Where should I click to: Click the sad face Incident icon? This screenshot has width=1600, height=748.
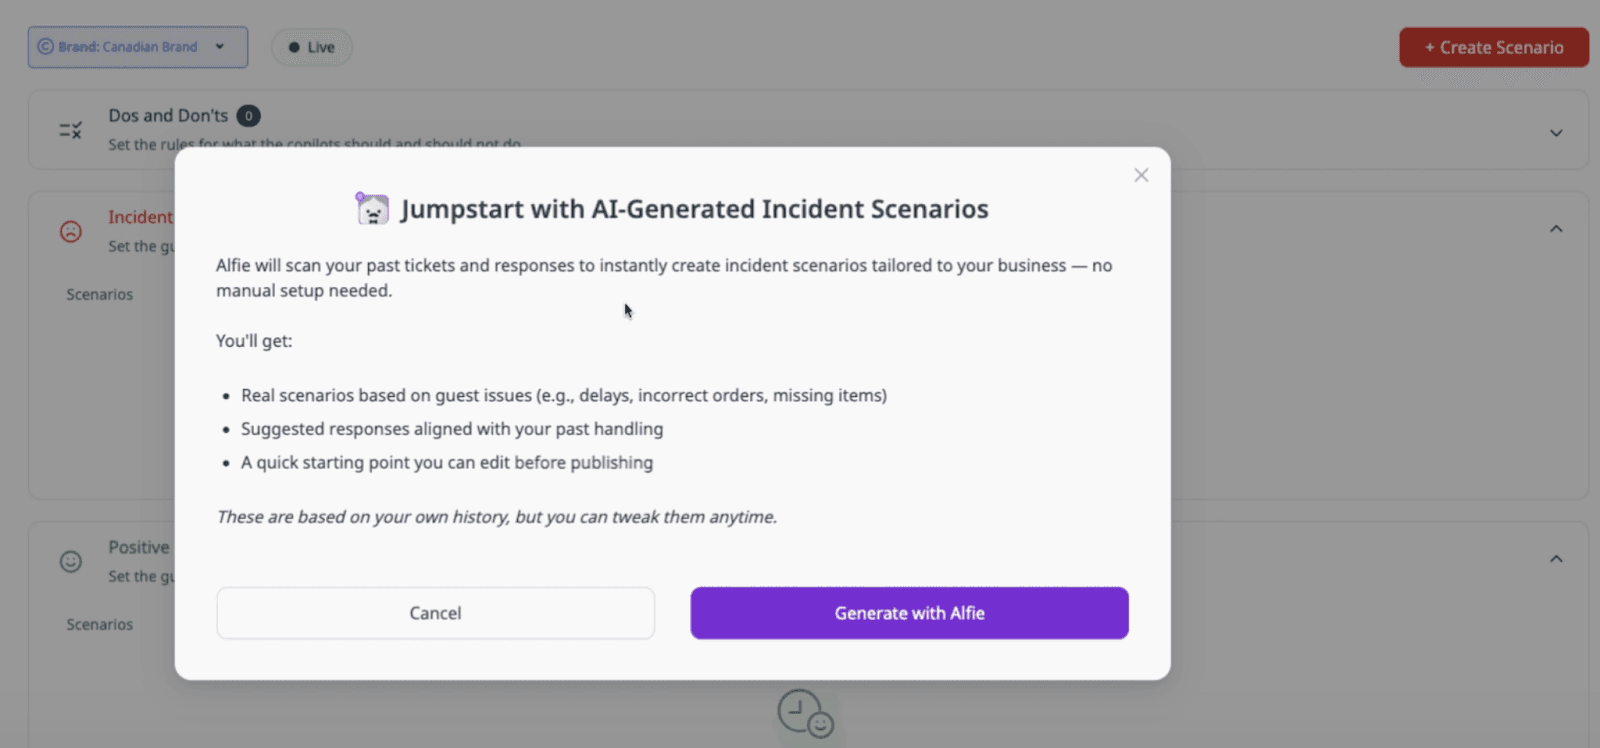[x=70, y=231]
